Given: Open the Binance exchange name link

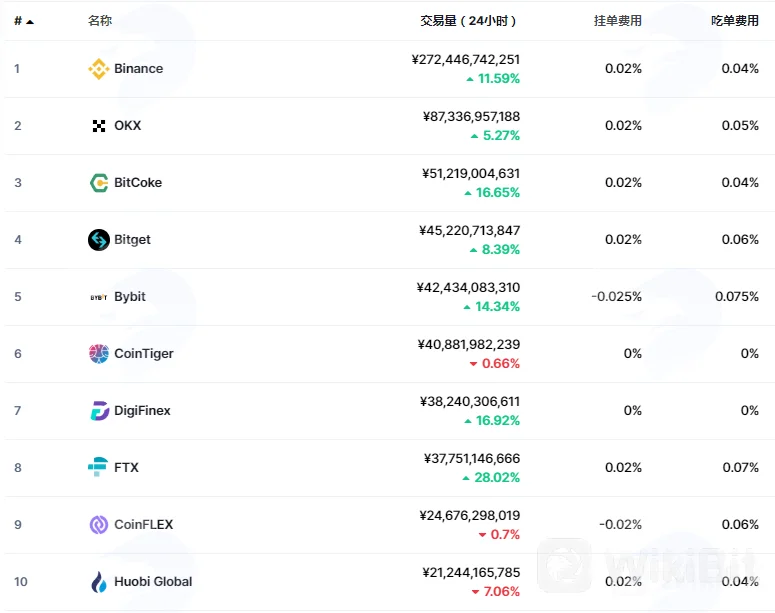Looking at the screenshot, I should (138, 69).
